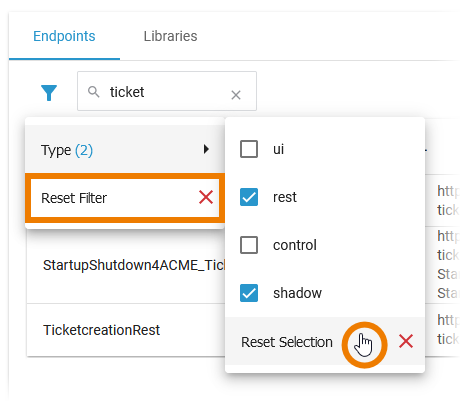The height and width of the screenshot is (402, 461).
Task: Select the StartupShutdown4ACME endpoint row
Action: point(126,265)
